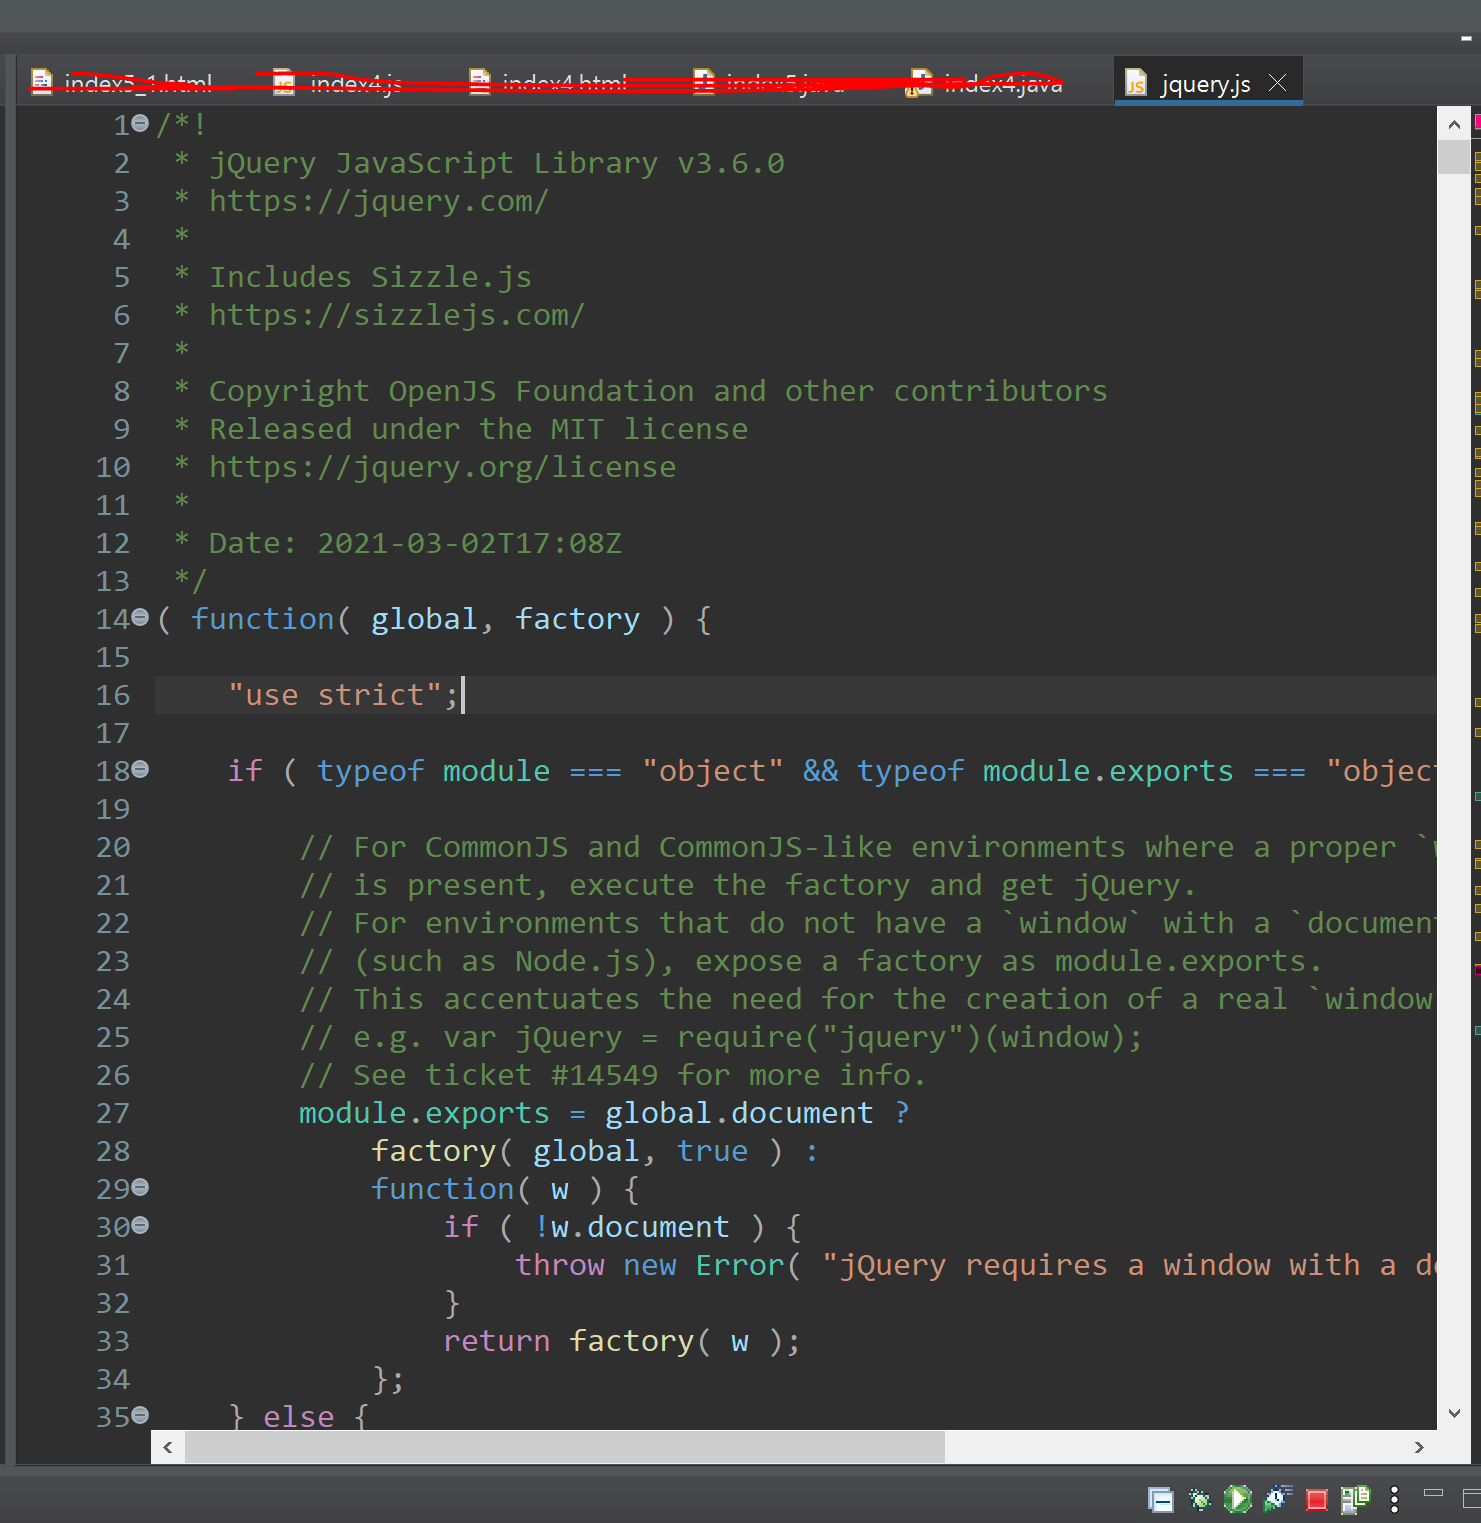Click "throw new Error" on line 31
This screenshot has width=1481, height=1523.
[649, 1265]
